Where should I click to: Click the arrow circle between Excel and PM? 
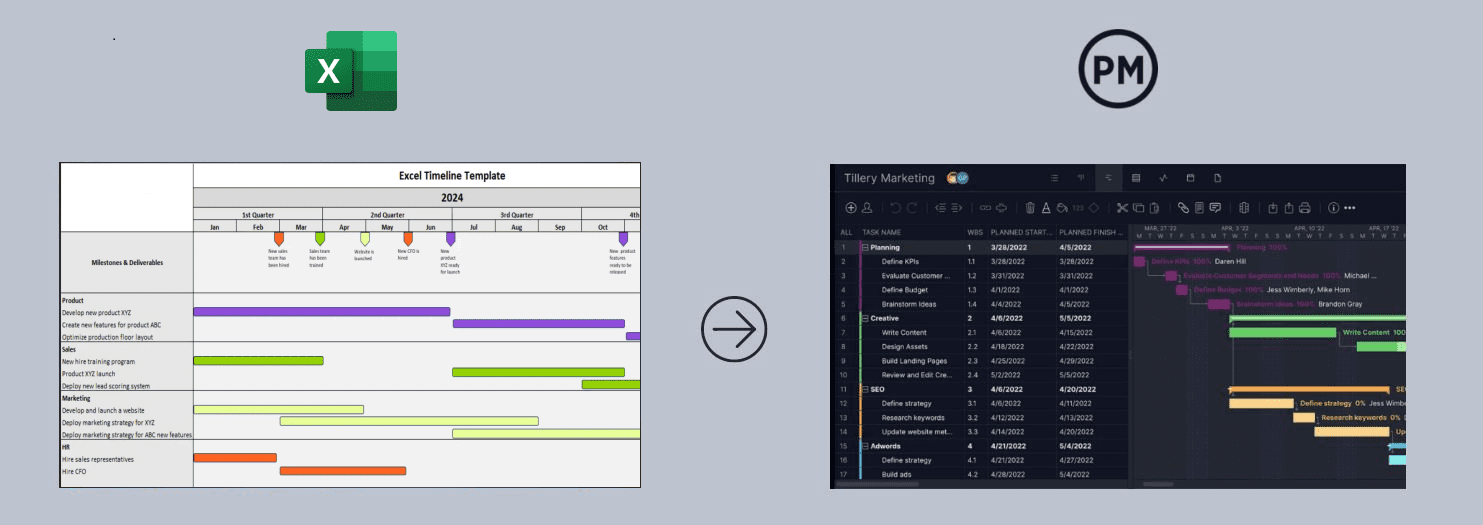click(x=734, y=328)
